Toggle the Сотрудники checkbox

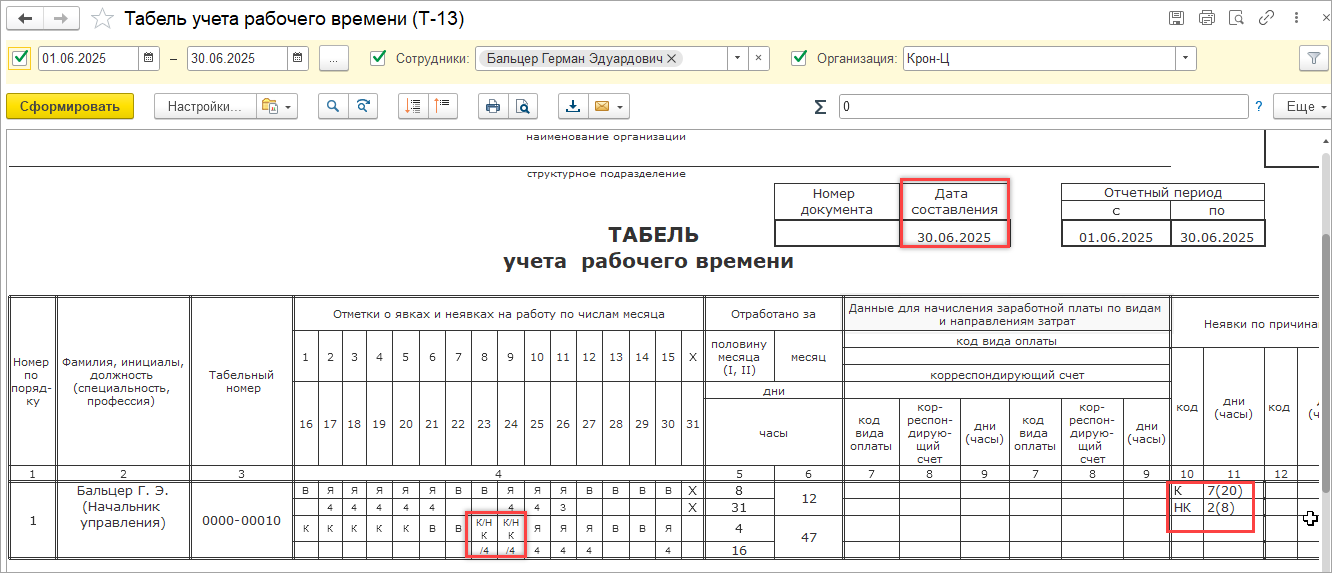378,58
